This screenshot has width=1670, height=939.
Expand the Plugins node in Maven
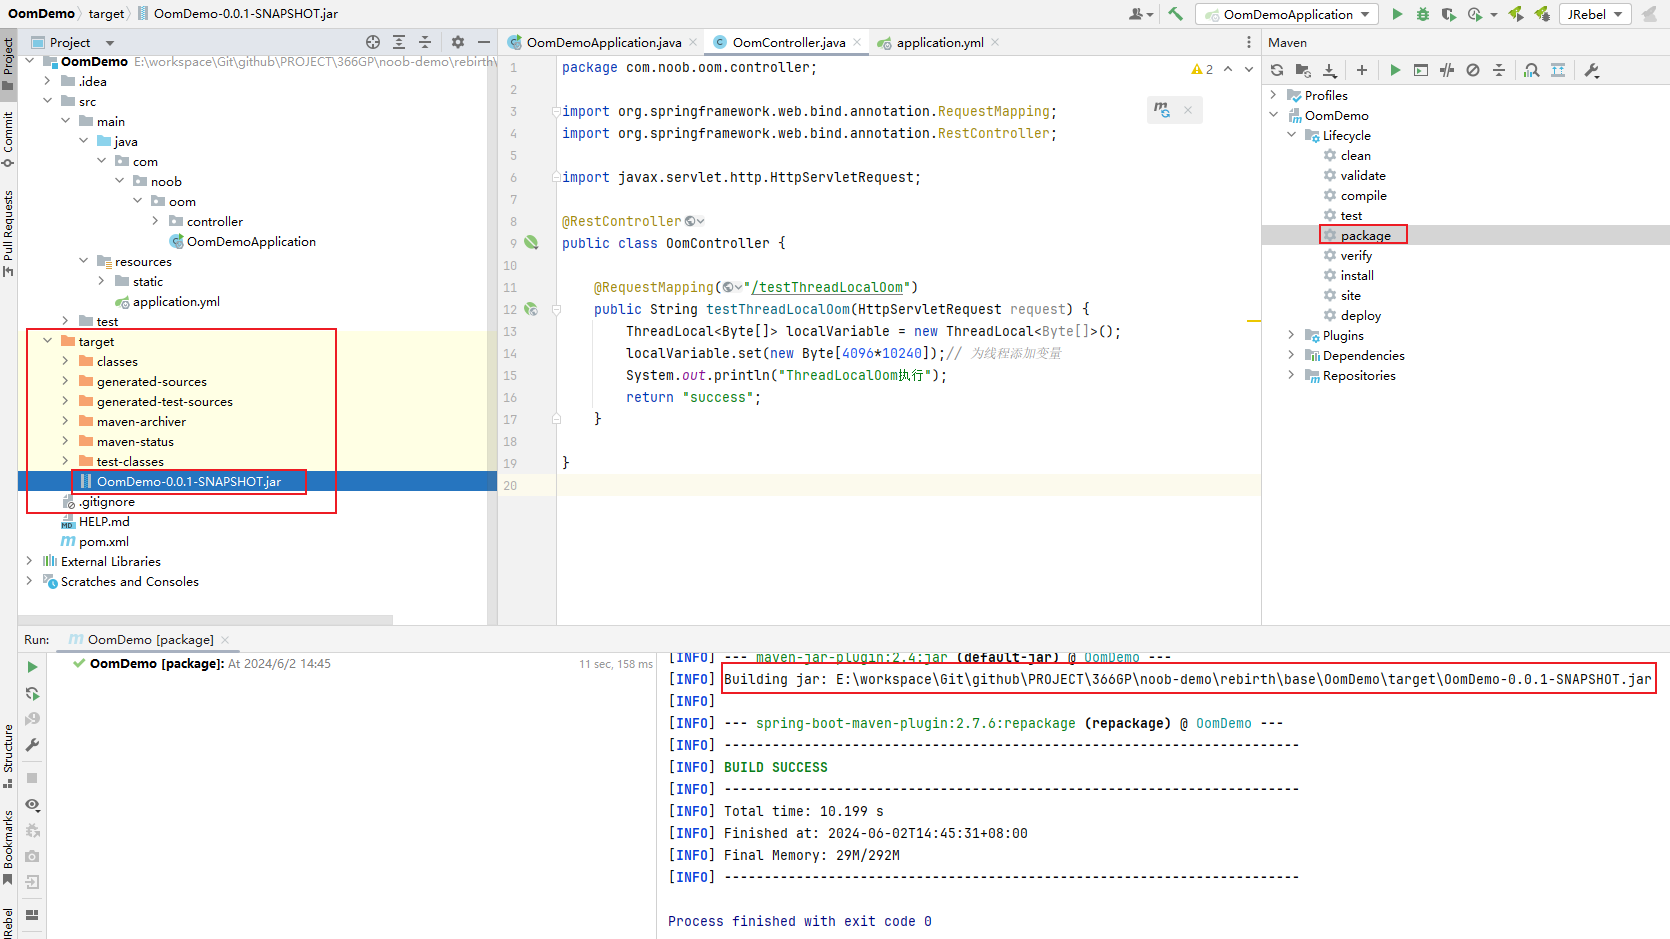pyautogui.click(x=1291, y=335)
